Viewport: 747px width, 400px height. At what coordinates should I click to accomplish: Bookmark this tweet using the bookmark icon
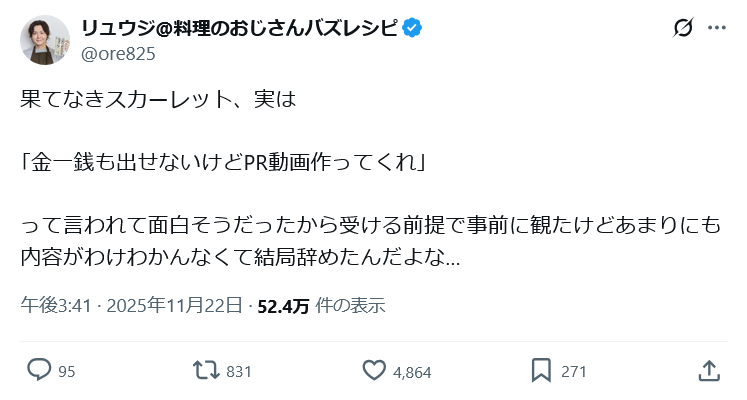point(541,370)
